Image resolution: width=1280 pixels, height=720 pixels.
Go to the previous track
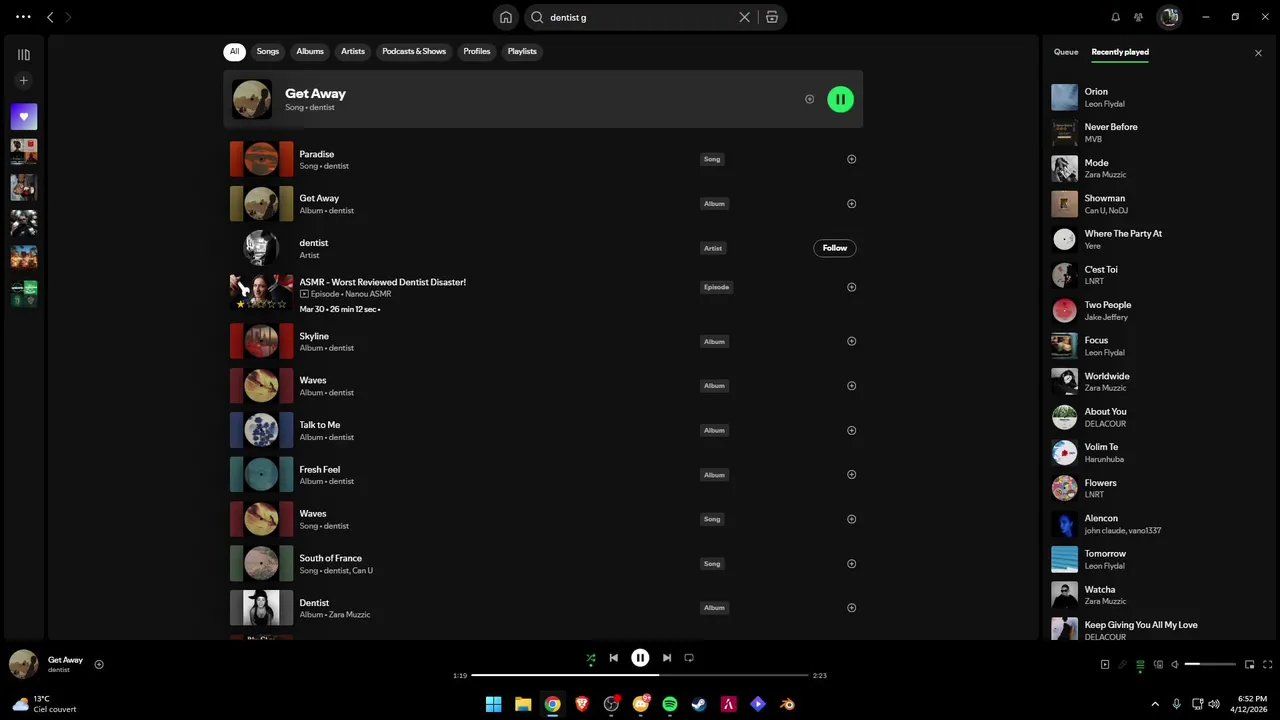click(614, 658)
